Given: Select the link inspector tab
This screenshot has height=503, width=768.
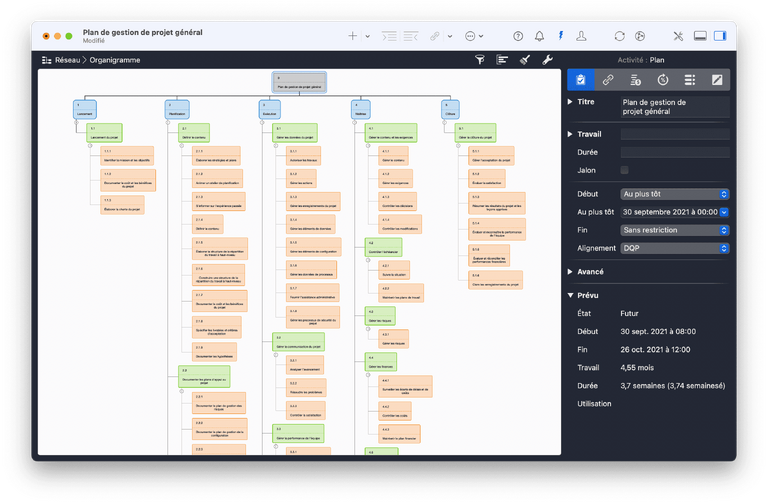Looking at the screenshot, I should tap(607, 79).
